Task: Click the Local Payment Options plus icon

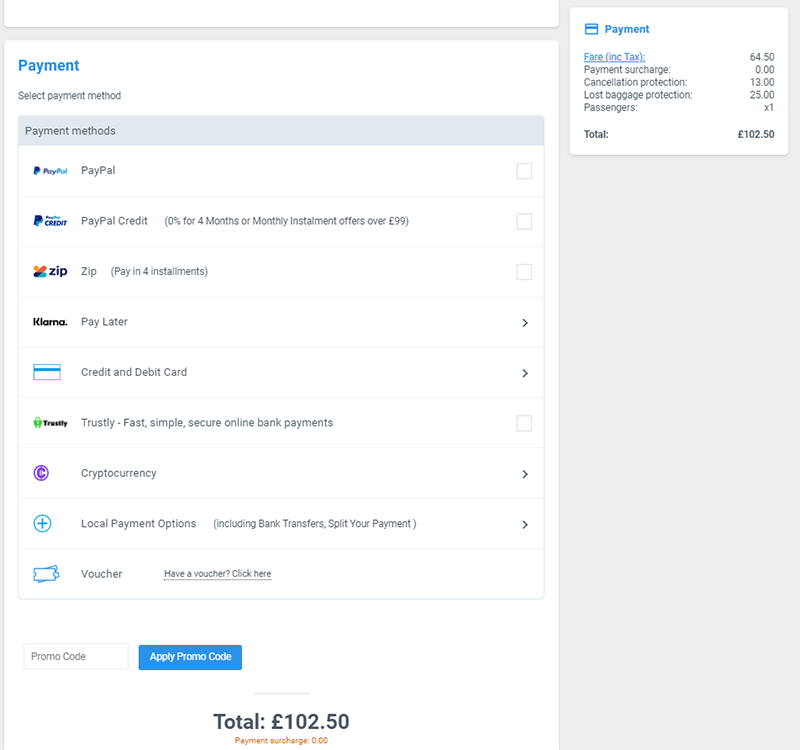Action: pos(42,523)
